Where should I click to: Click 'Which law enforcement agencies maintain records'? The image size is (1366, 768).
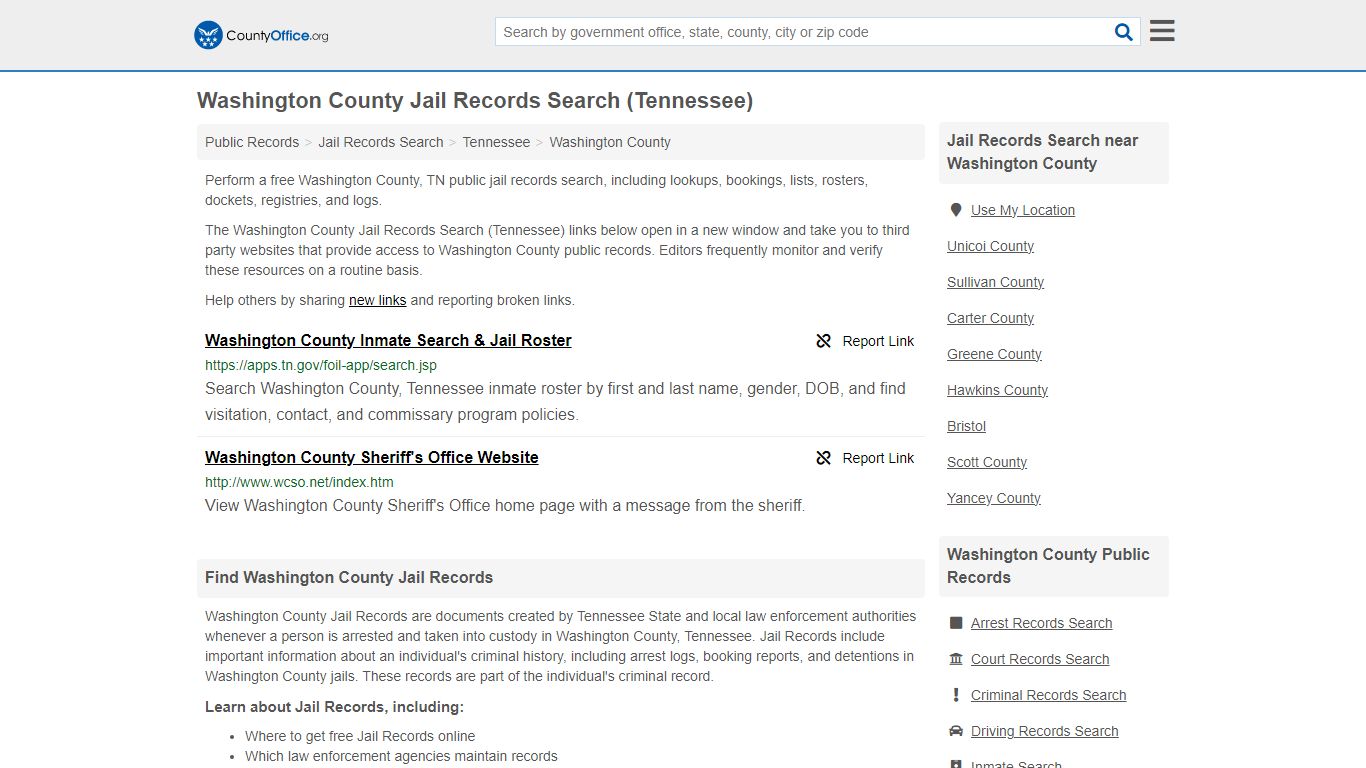pyautogui.click(x=401, y=756)
